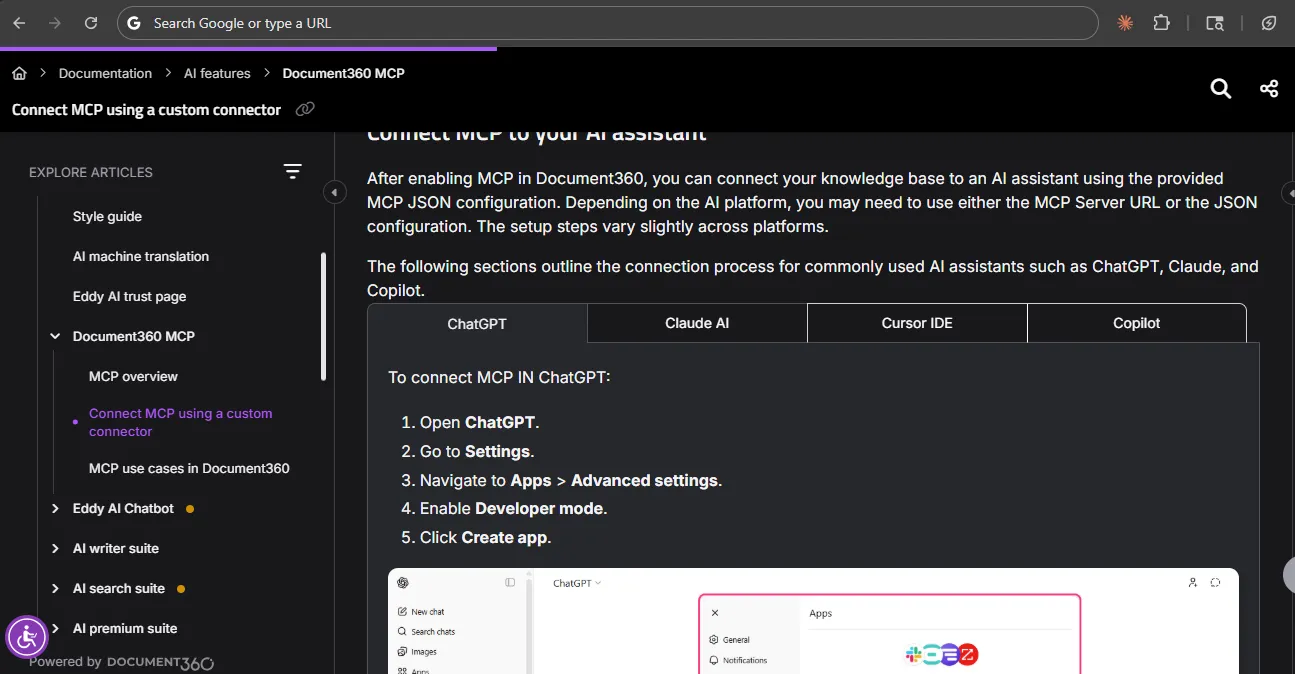This screenshot has width=1295, height=674.
Task: Open Connect MCP using a custom connector
Action: coord(180,422)
